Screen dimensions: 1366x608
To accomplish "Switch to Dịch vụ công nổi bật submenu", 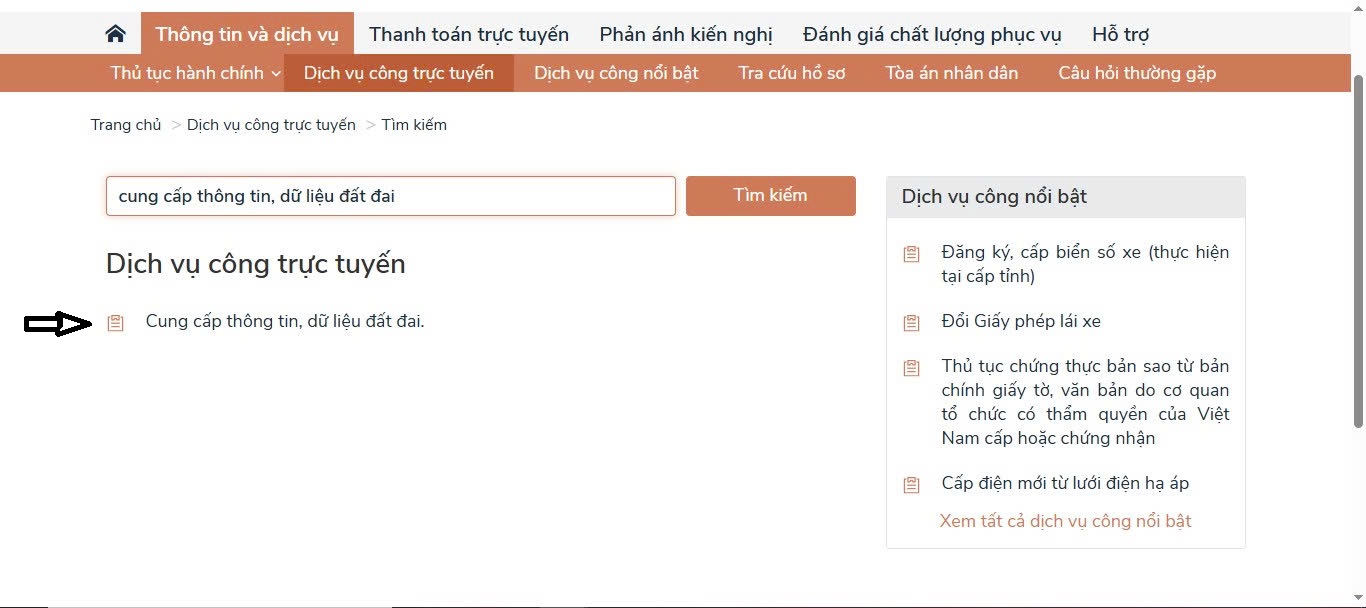I will tap(616, 73).
